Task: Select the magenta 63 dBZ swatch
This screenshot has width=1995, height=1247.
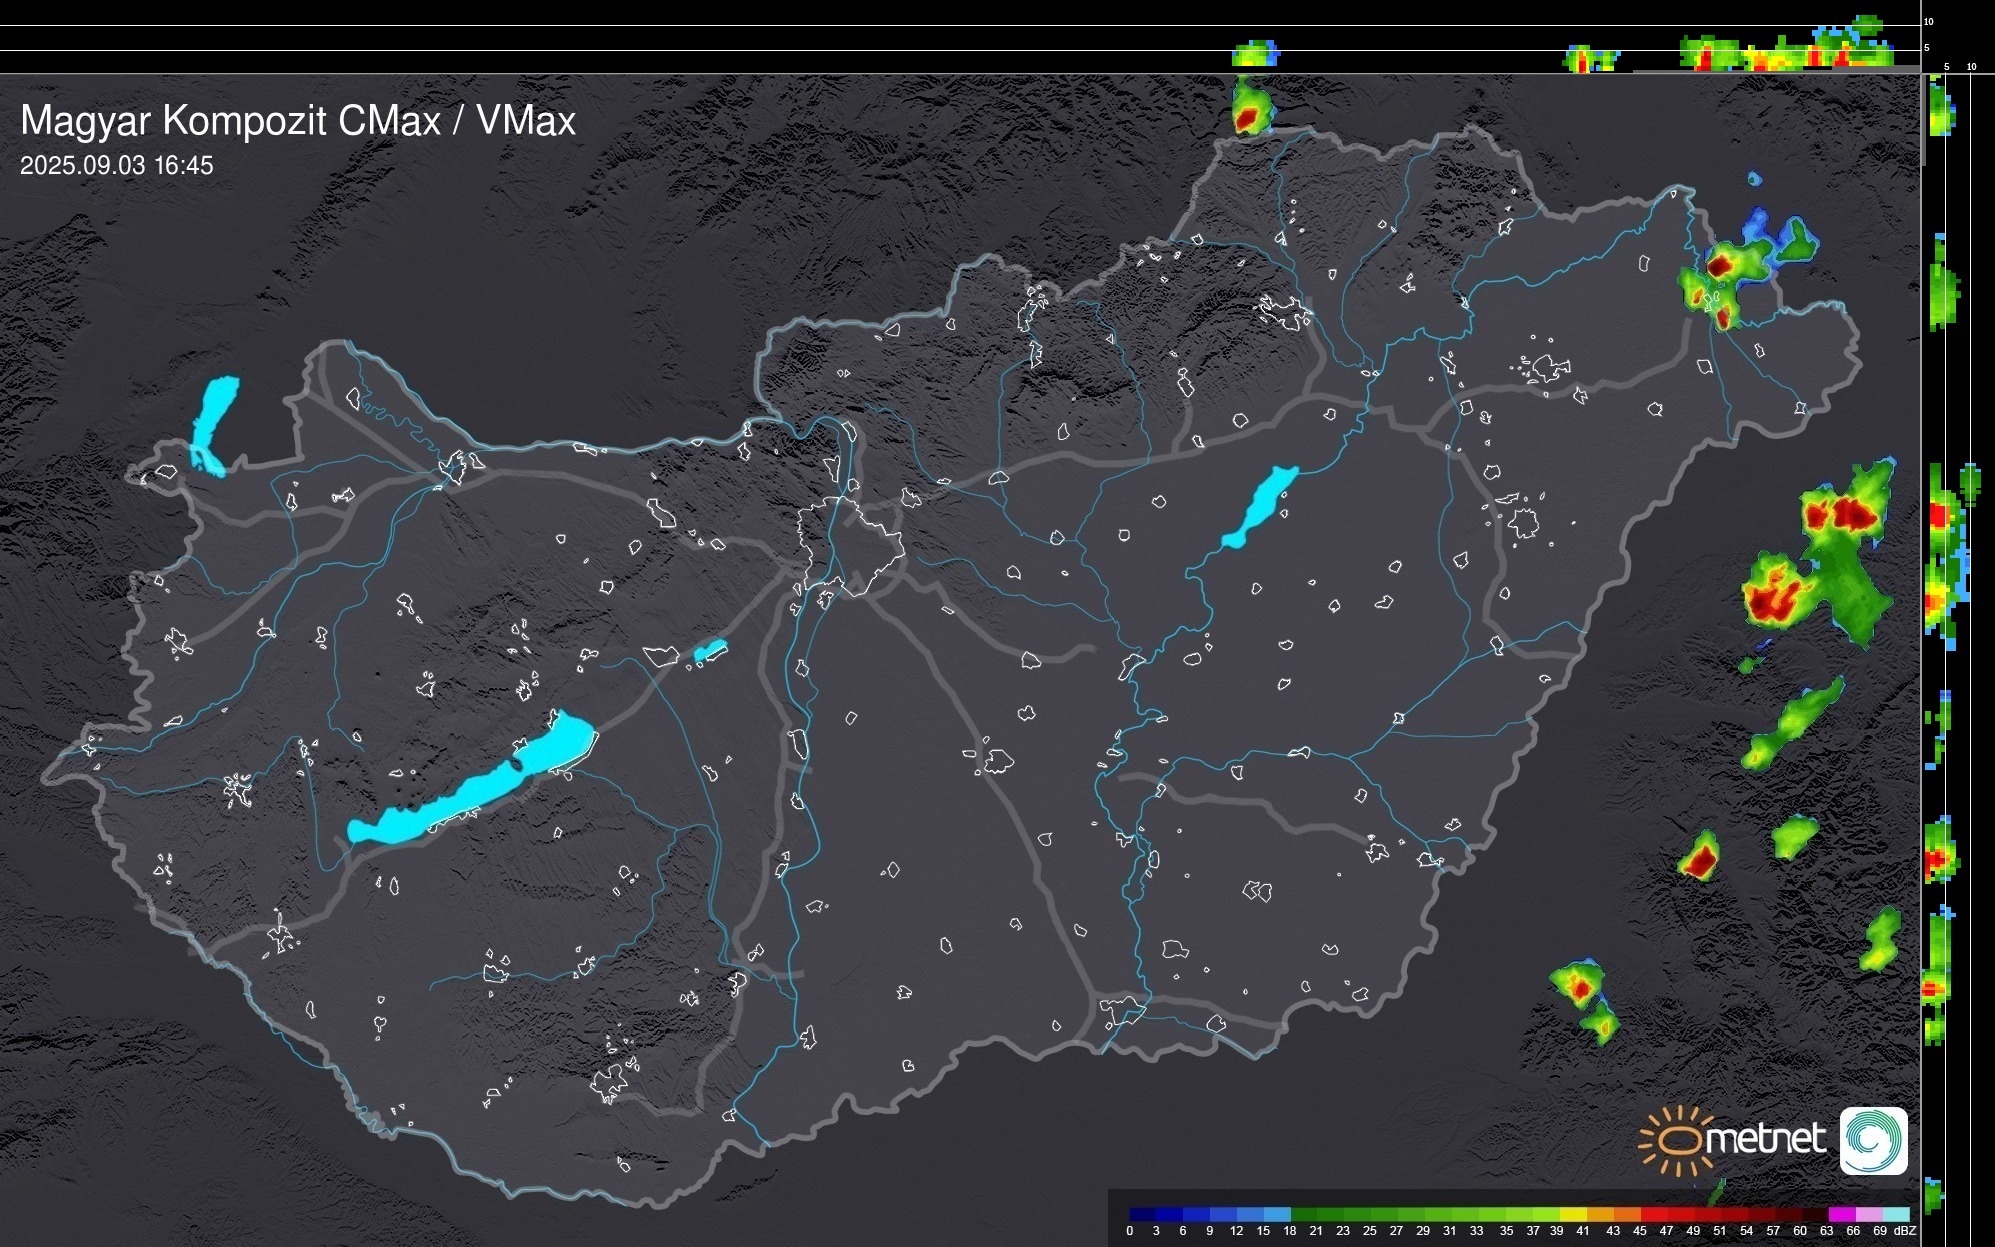Action: coord(1840,1214)
